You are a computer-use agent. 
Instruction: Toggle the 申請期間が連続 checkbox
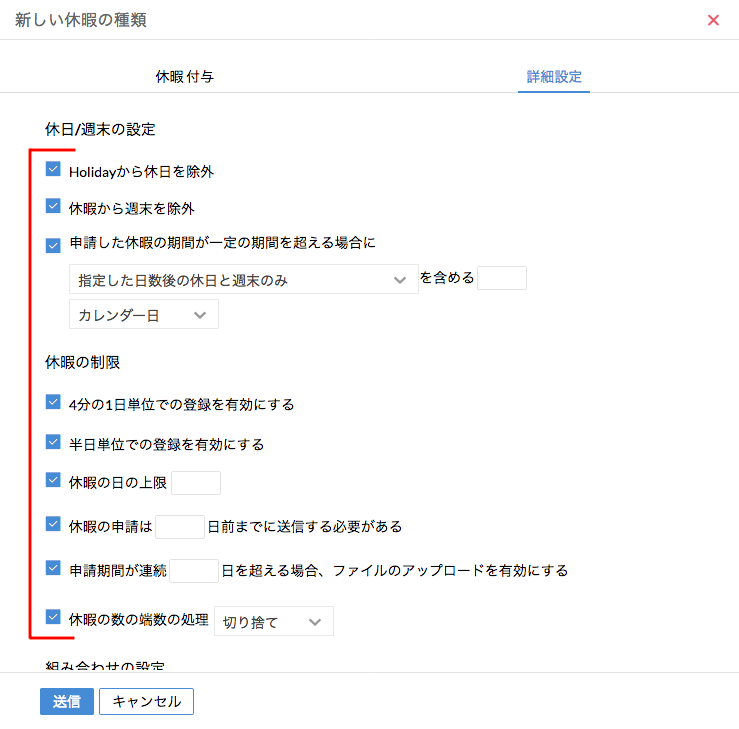point(54,568)
